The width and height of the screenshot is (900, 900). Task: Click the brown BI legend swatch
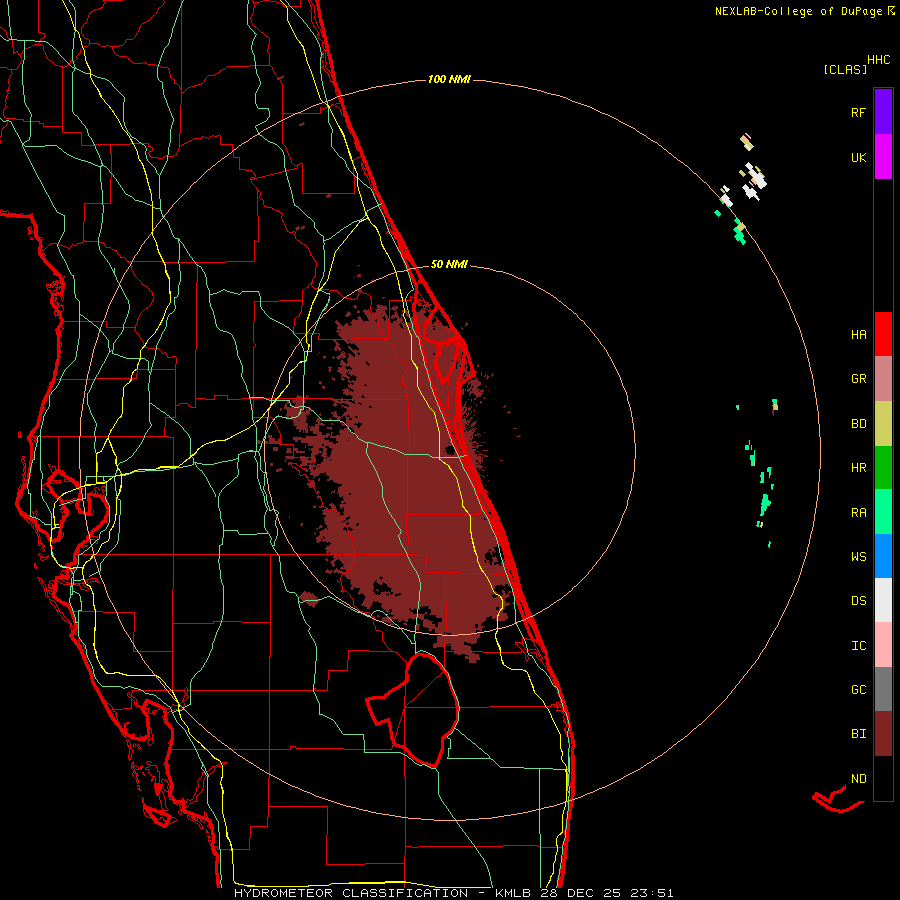(x=883, y=734)
